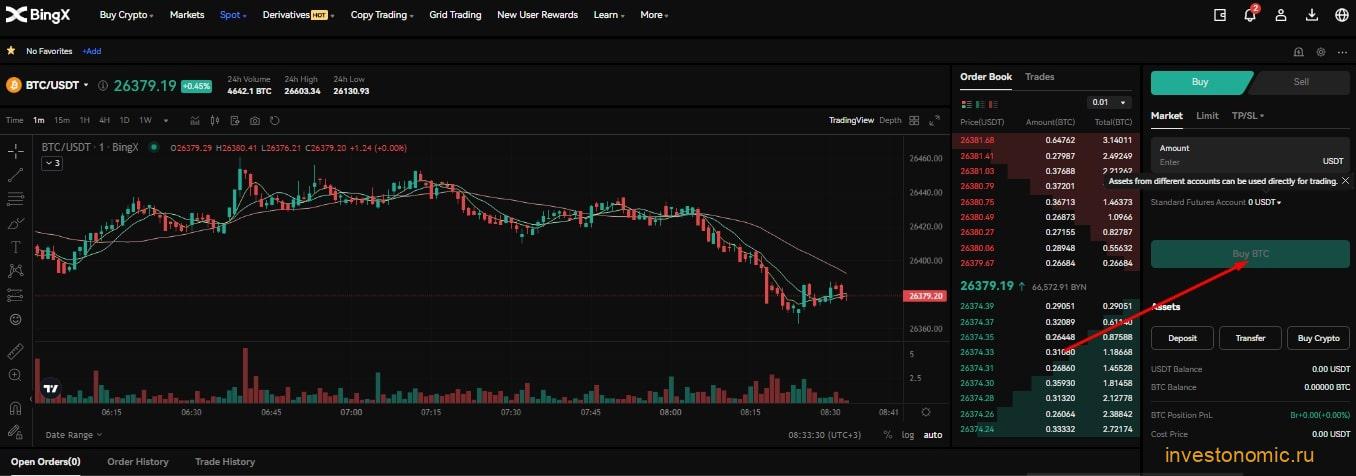Focus the Amount input field

pos(1250,155)
